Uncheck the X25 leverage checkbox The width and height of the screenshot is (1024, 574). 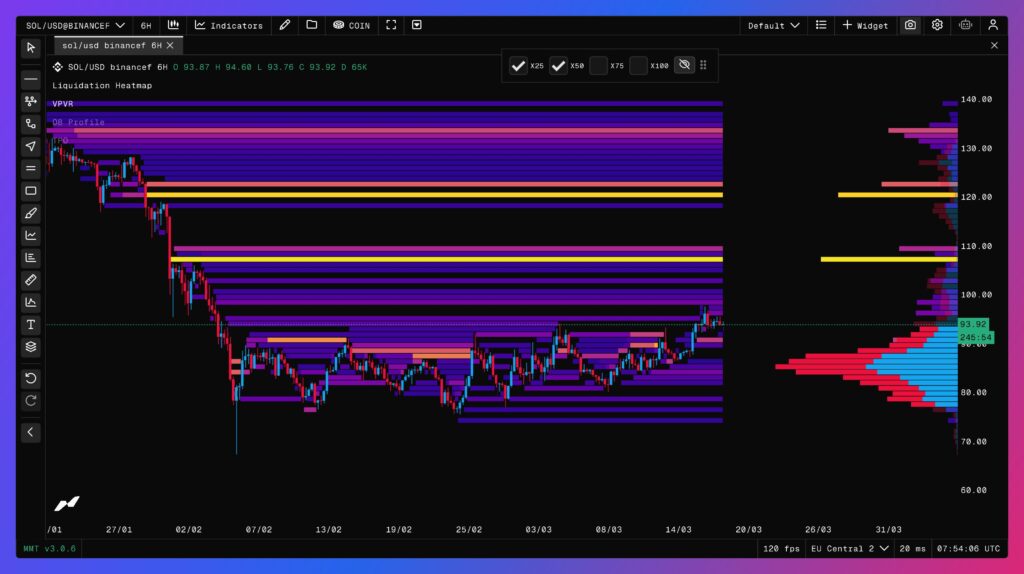[518, 66]
